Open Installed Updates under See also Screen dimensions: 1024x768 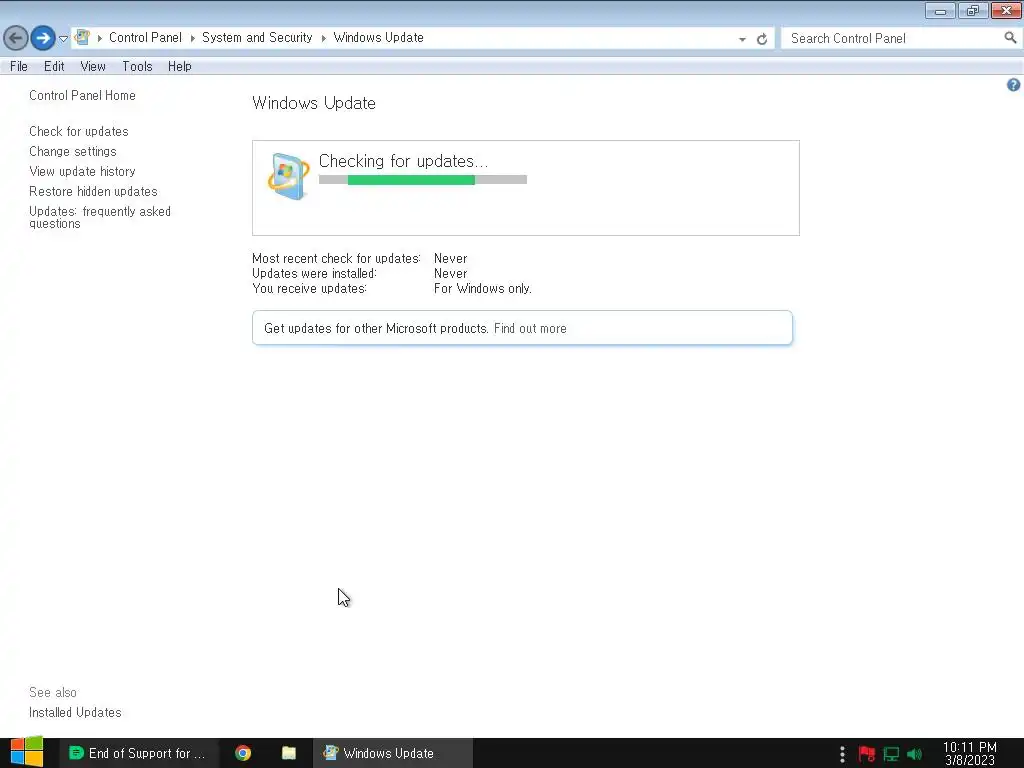point(75,712)
